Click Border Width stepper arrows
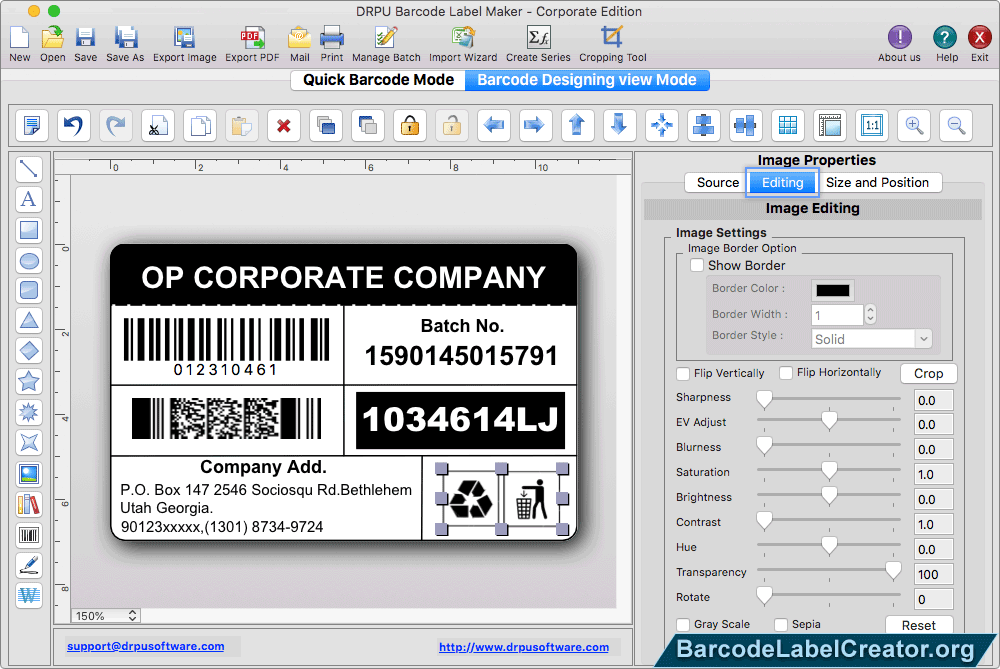 870,314
